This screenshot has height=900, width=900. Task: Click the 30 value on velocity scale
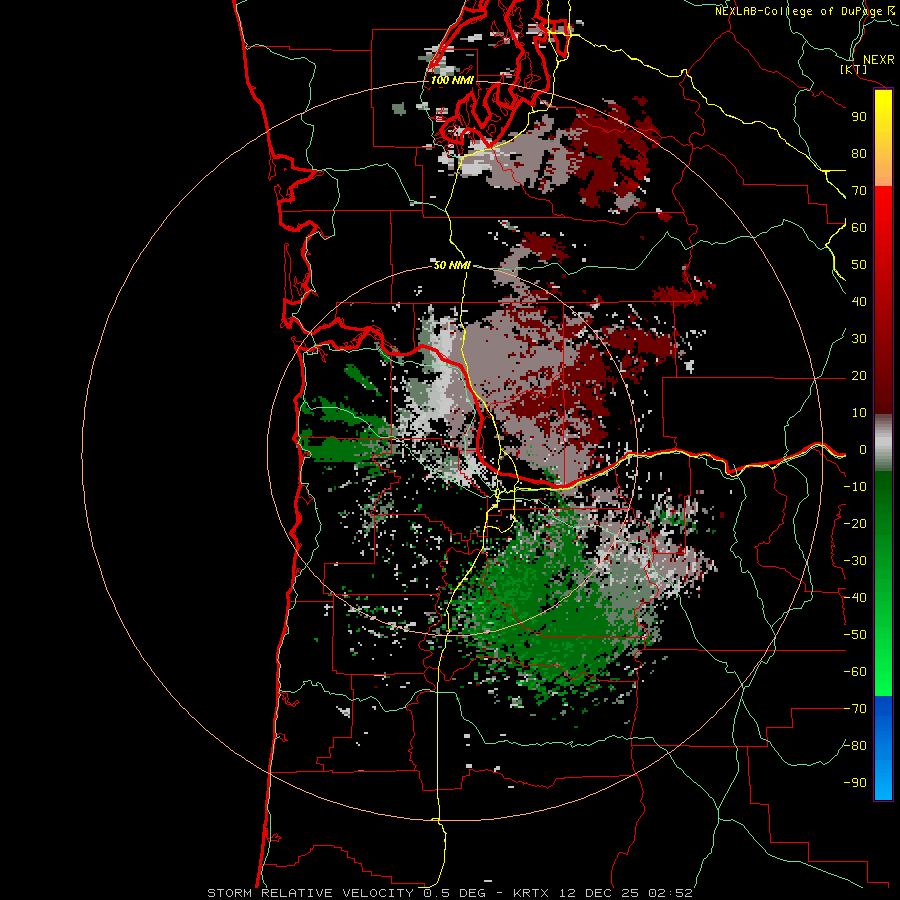(x=859, y=339)
